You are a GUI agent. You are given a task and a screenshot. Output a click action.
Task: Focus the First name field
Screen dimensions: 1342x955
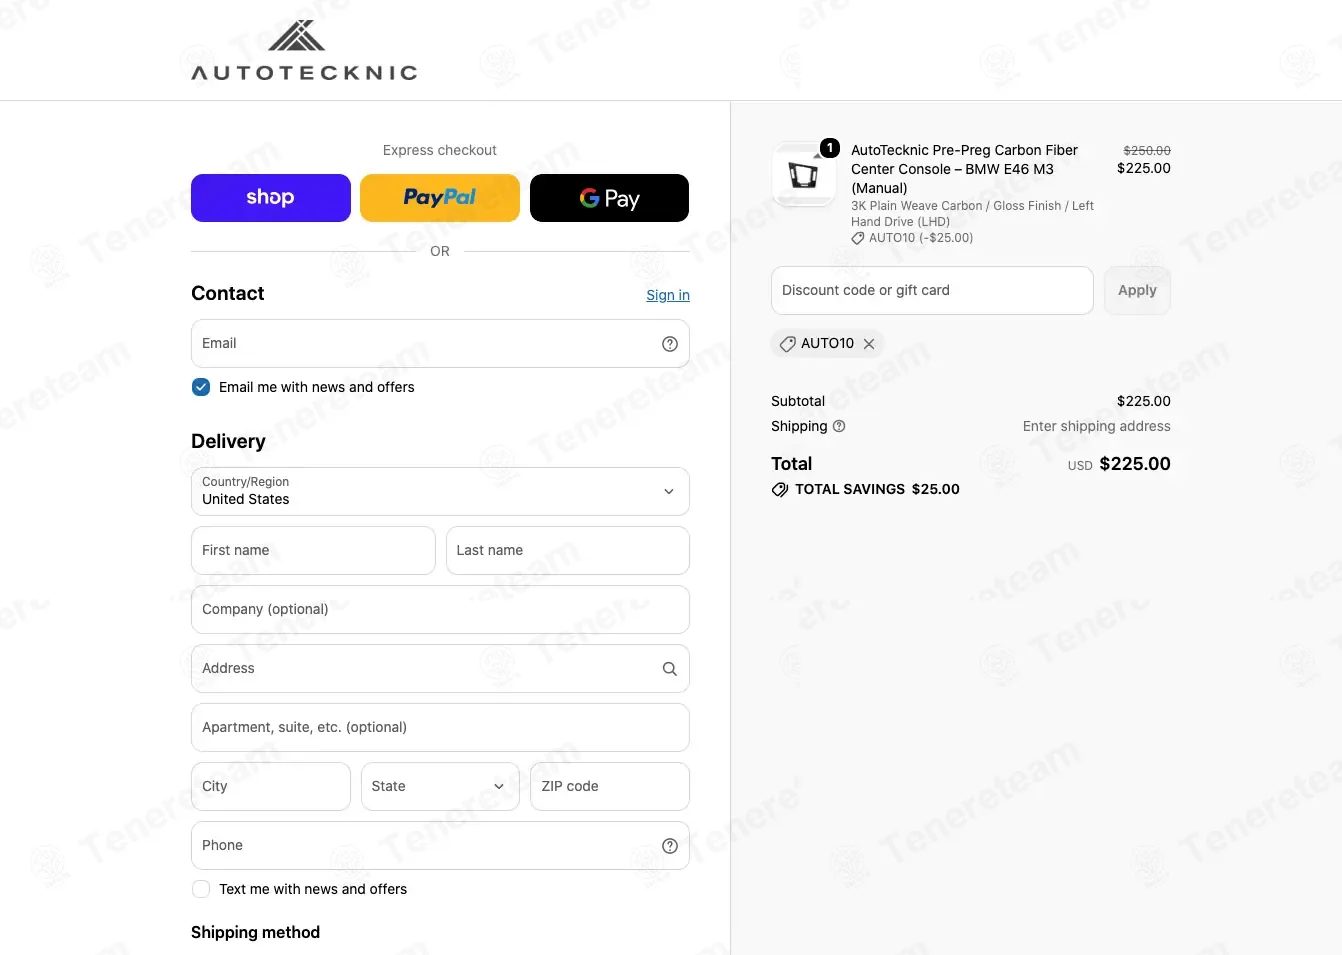(x=313, y=550)
